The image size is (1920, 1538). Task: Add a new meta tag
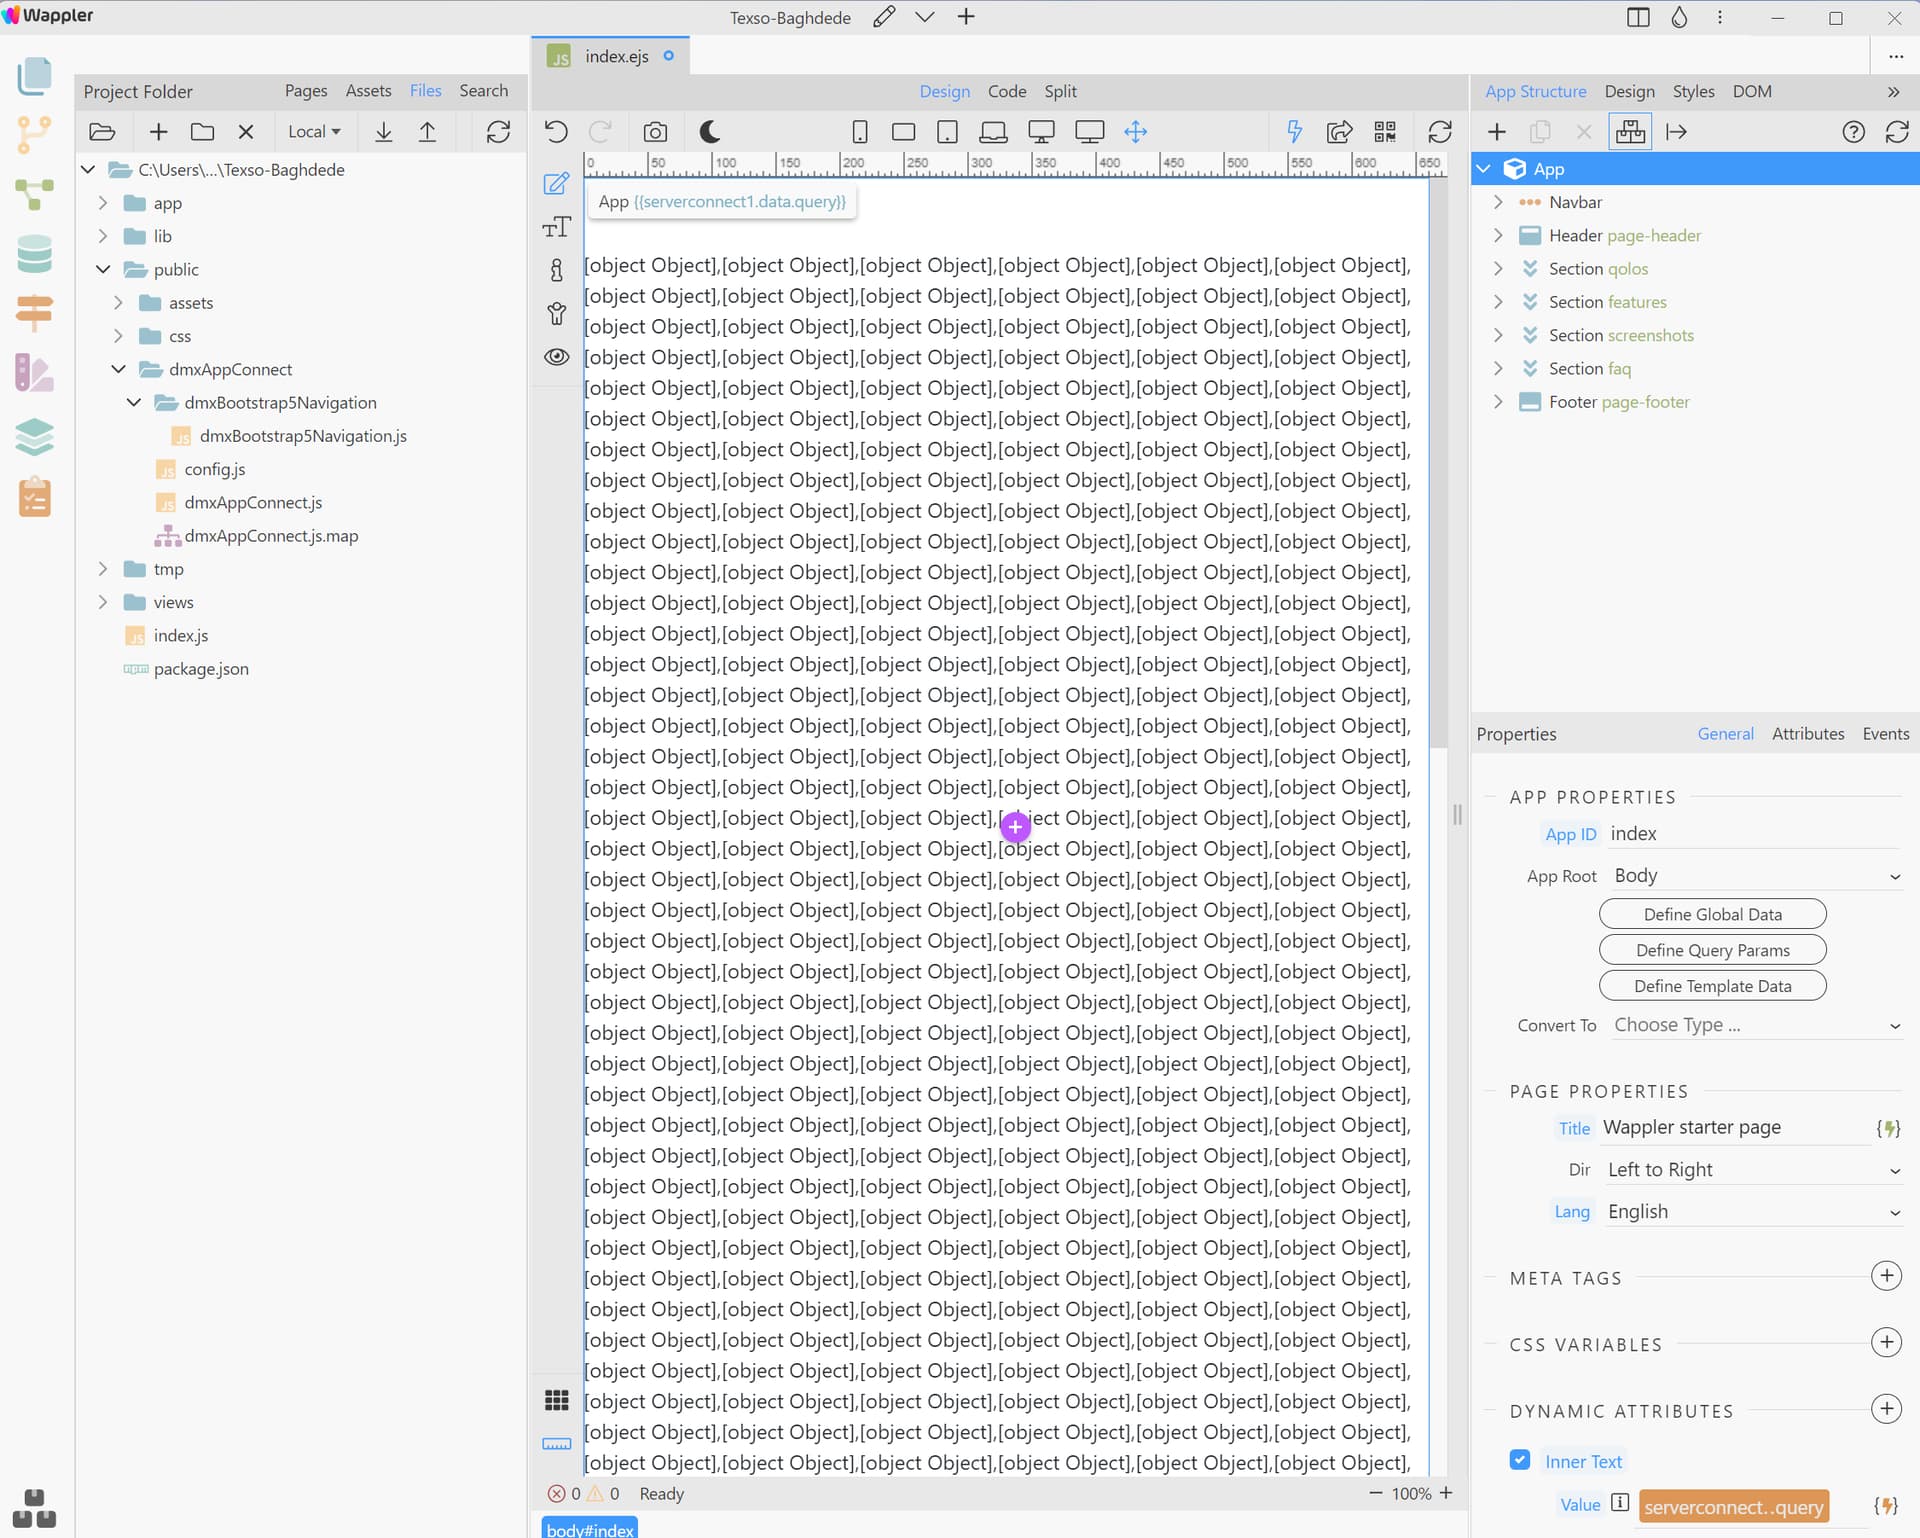[1886, 1276]
